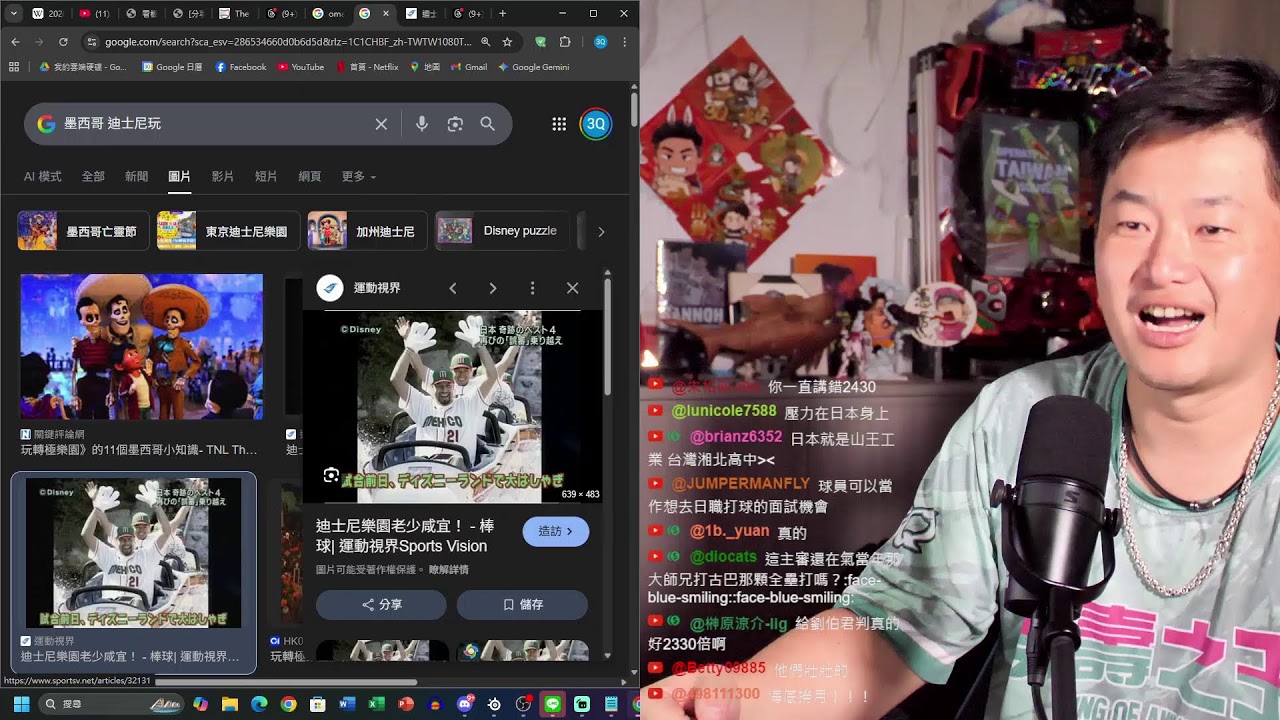Open Windows Start menu
This screenshot has height=720, width=1280.
point(21,704)
